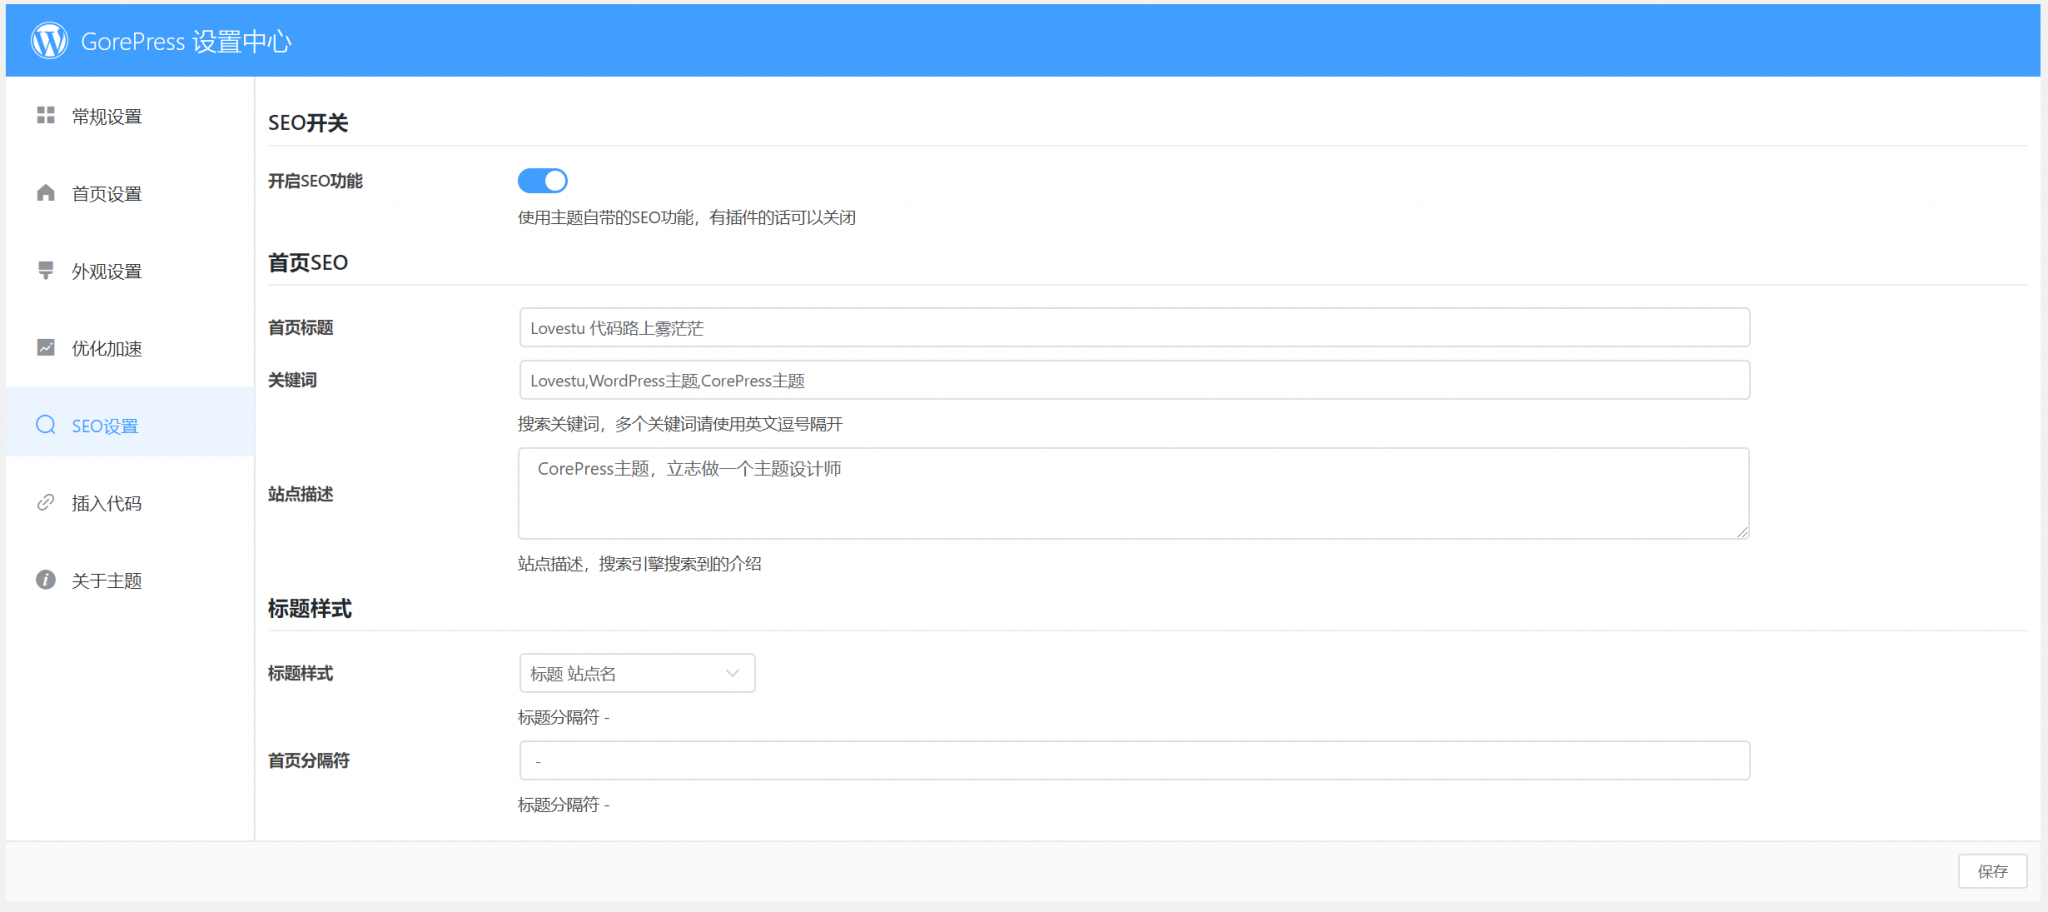
Task: Click the 首页标题 input field
Action: (1134, 328)
